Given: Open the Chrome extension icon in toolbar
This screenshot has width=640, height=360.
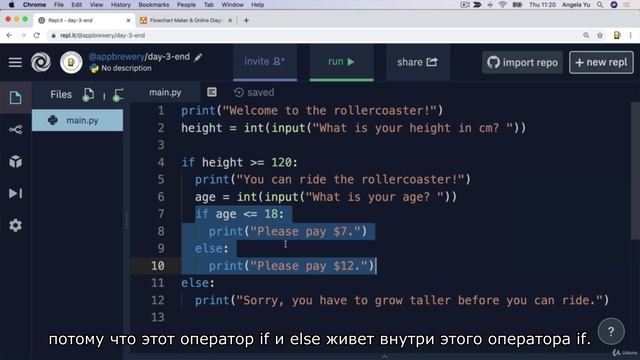Looking at the screenshot, I should pyautogui.click(x=617, y=36).
